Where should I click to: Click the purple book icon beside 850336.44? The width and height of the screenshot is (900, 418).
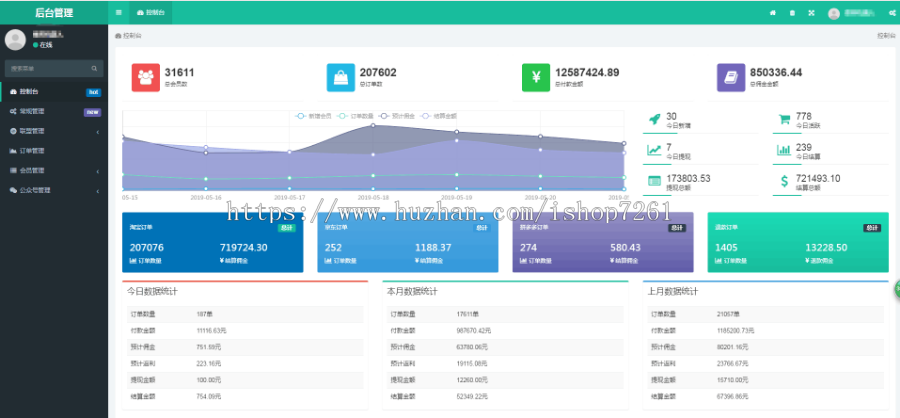point(731,78)
